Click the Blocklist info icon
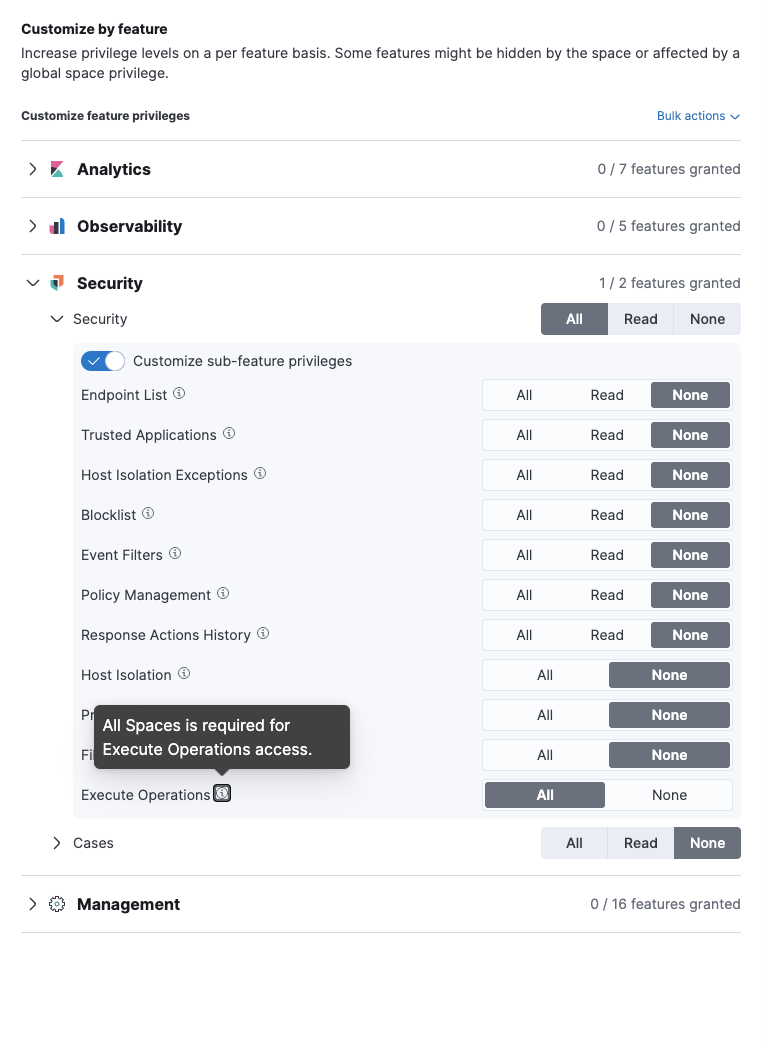765x1045 pixels. click(x=148, y=514)
